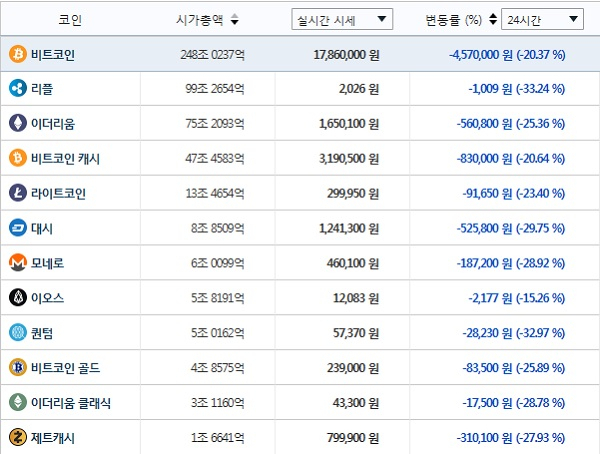Open 이더리움 coin name
This screenshot has width=600, height=454.
click(x=53, y=124)
